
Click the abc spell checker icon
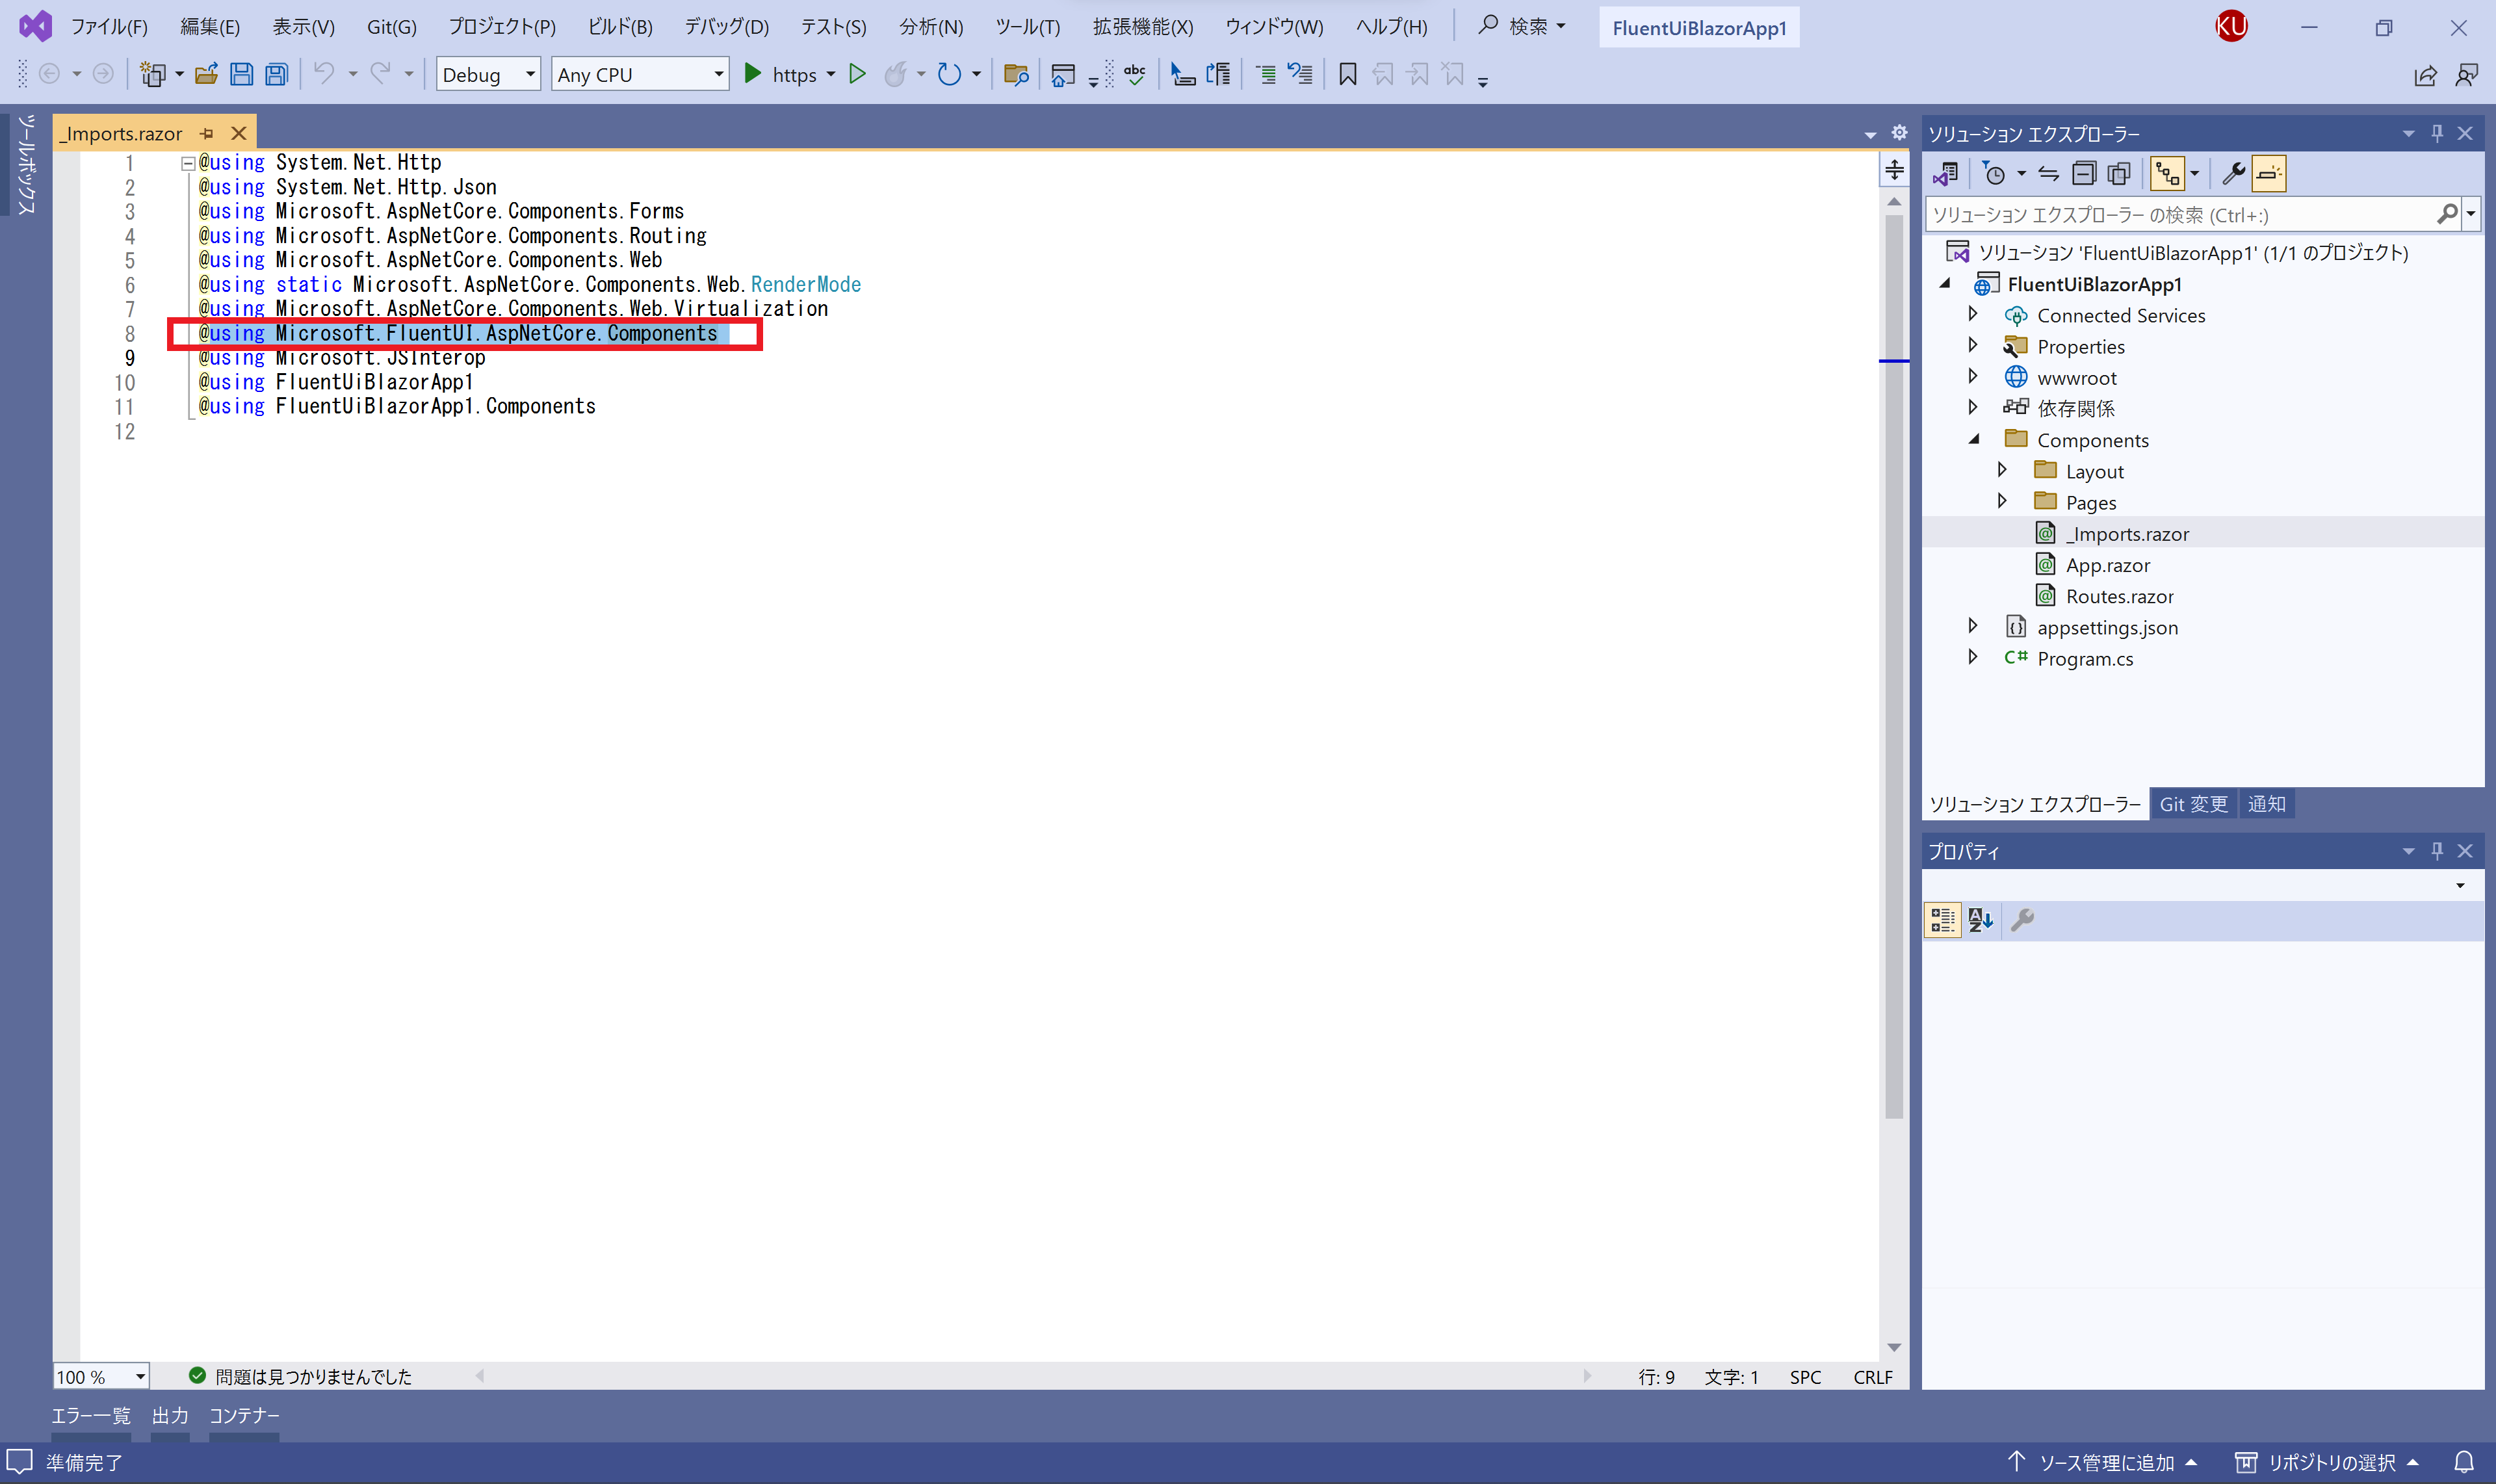(1135, 75)
